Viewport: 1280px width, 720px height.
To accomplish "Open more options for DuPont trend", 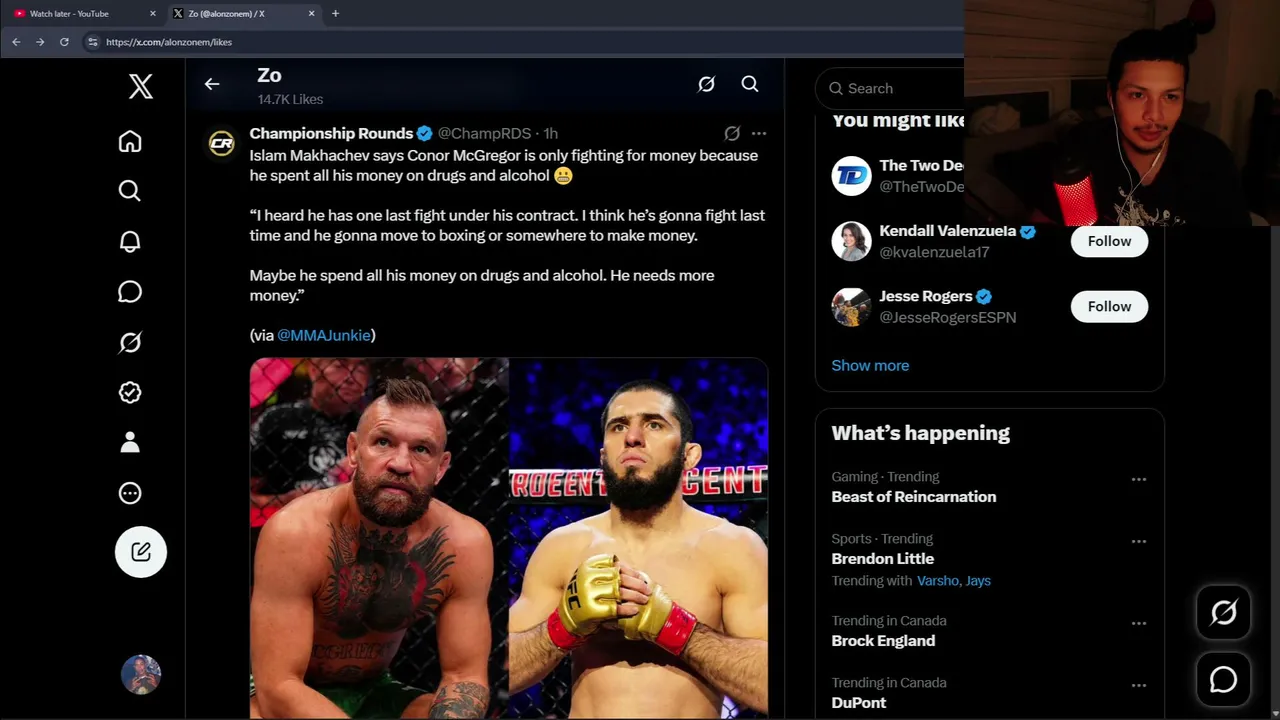I will point(1139,685).
